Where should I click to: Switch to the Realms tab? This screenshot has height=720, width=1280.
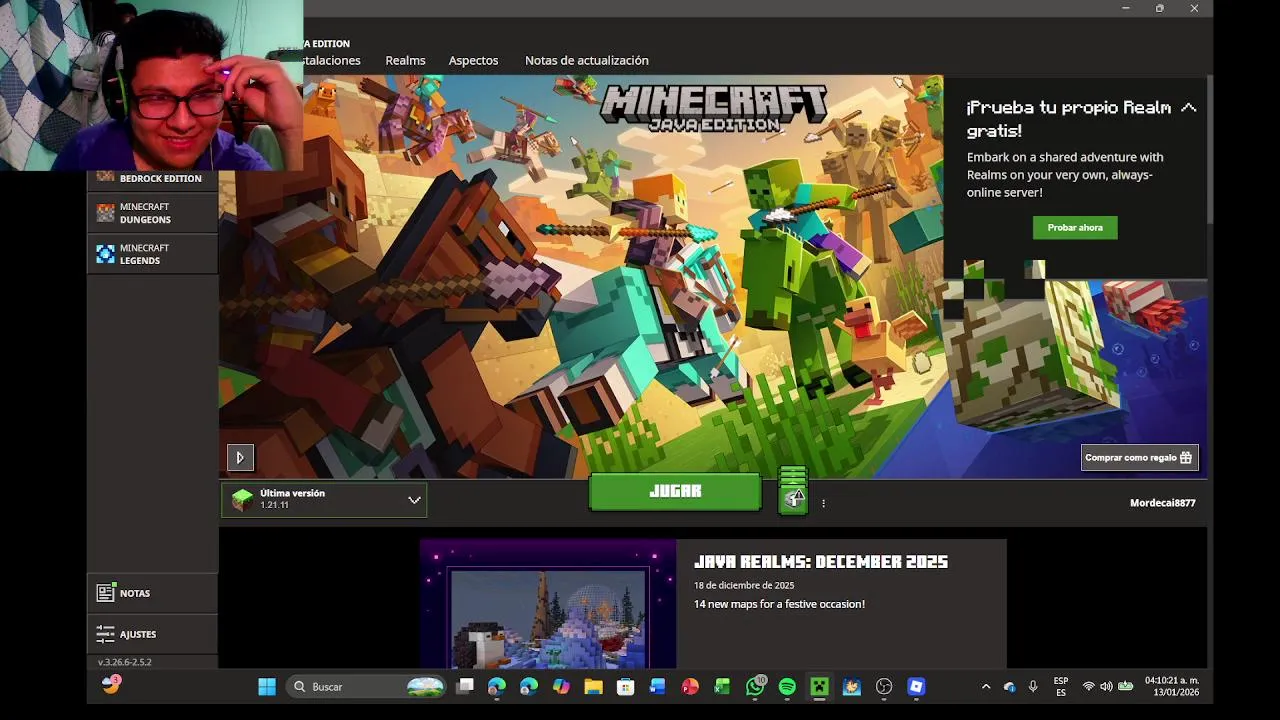tap(405, 60)
